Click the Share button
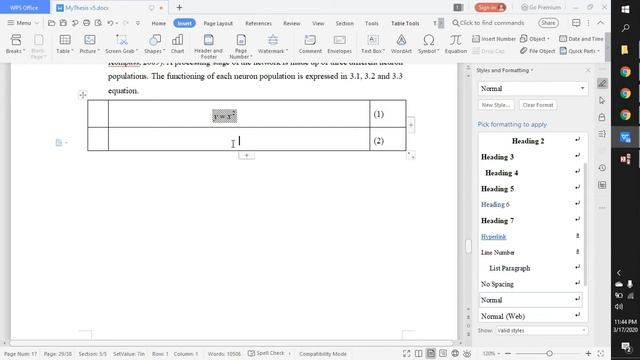 click(x=548, y=23)
